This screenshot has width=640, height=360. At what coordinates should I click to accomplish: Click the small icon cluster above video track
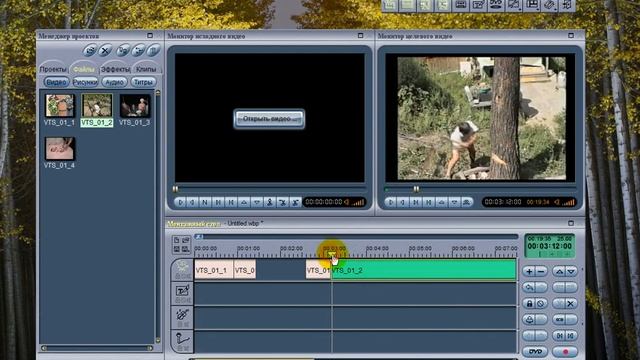(x=181, y=244)
